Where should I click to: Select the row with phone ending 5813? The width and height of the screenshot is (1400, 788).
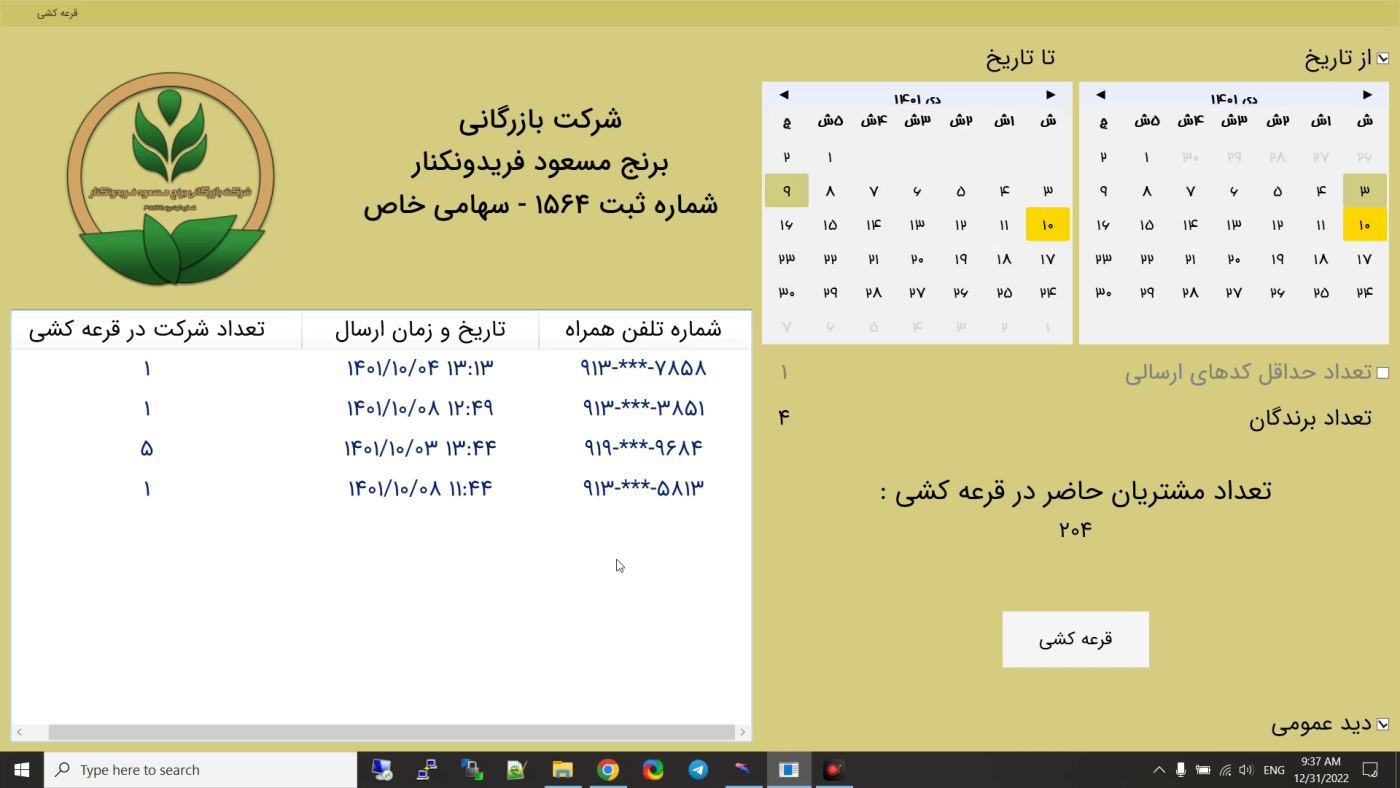pyautogui.click(x=381, y=488)
